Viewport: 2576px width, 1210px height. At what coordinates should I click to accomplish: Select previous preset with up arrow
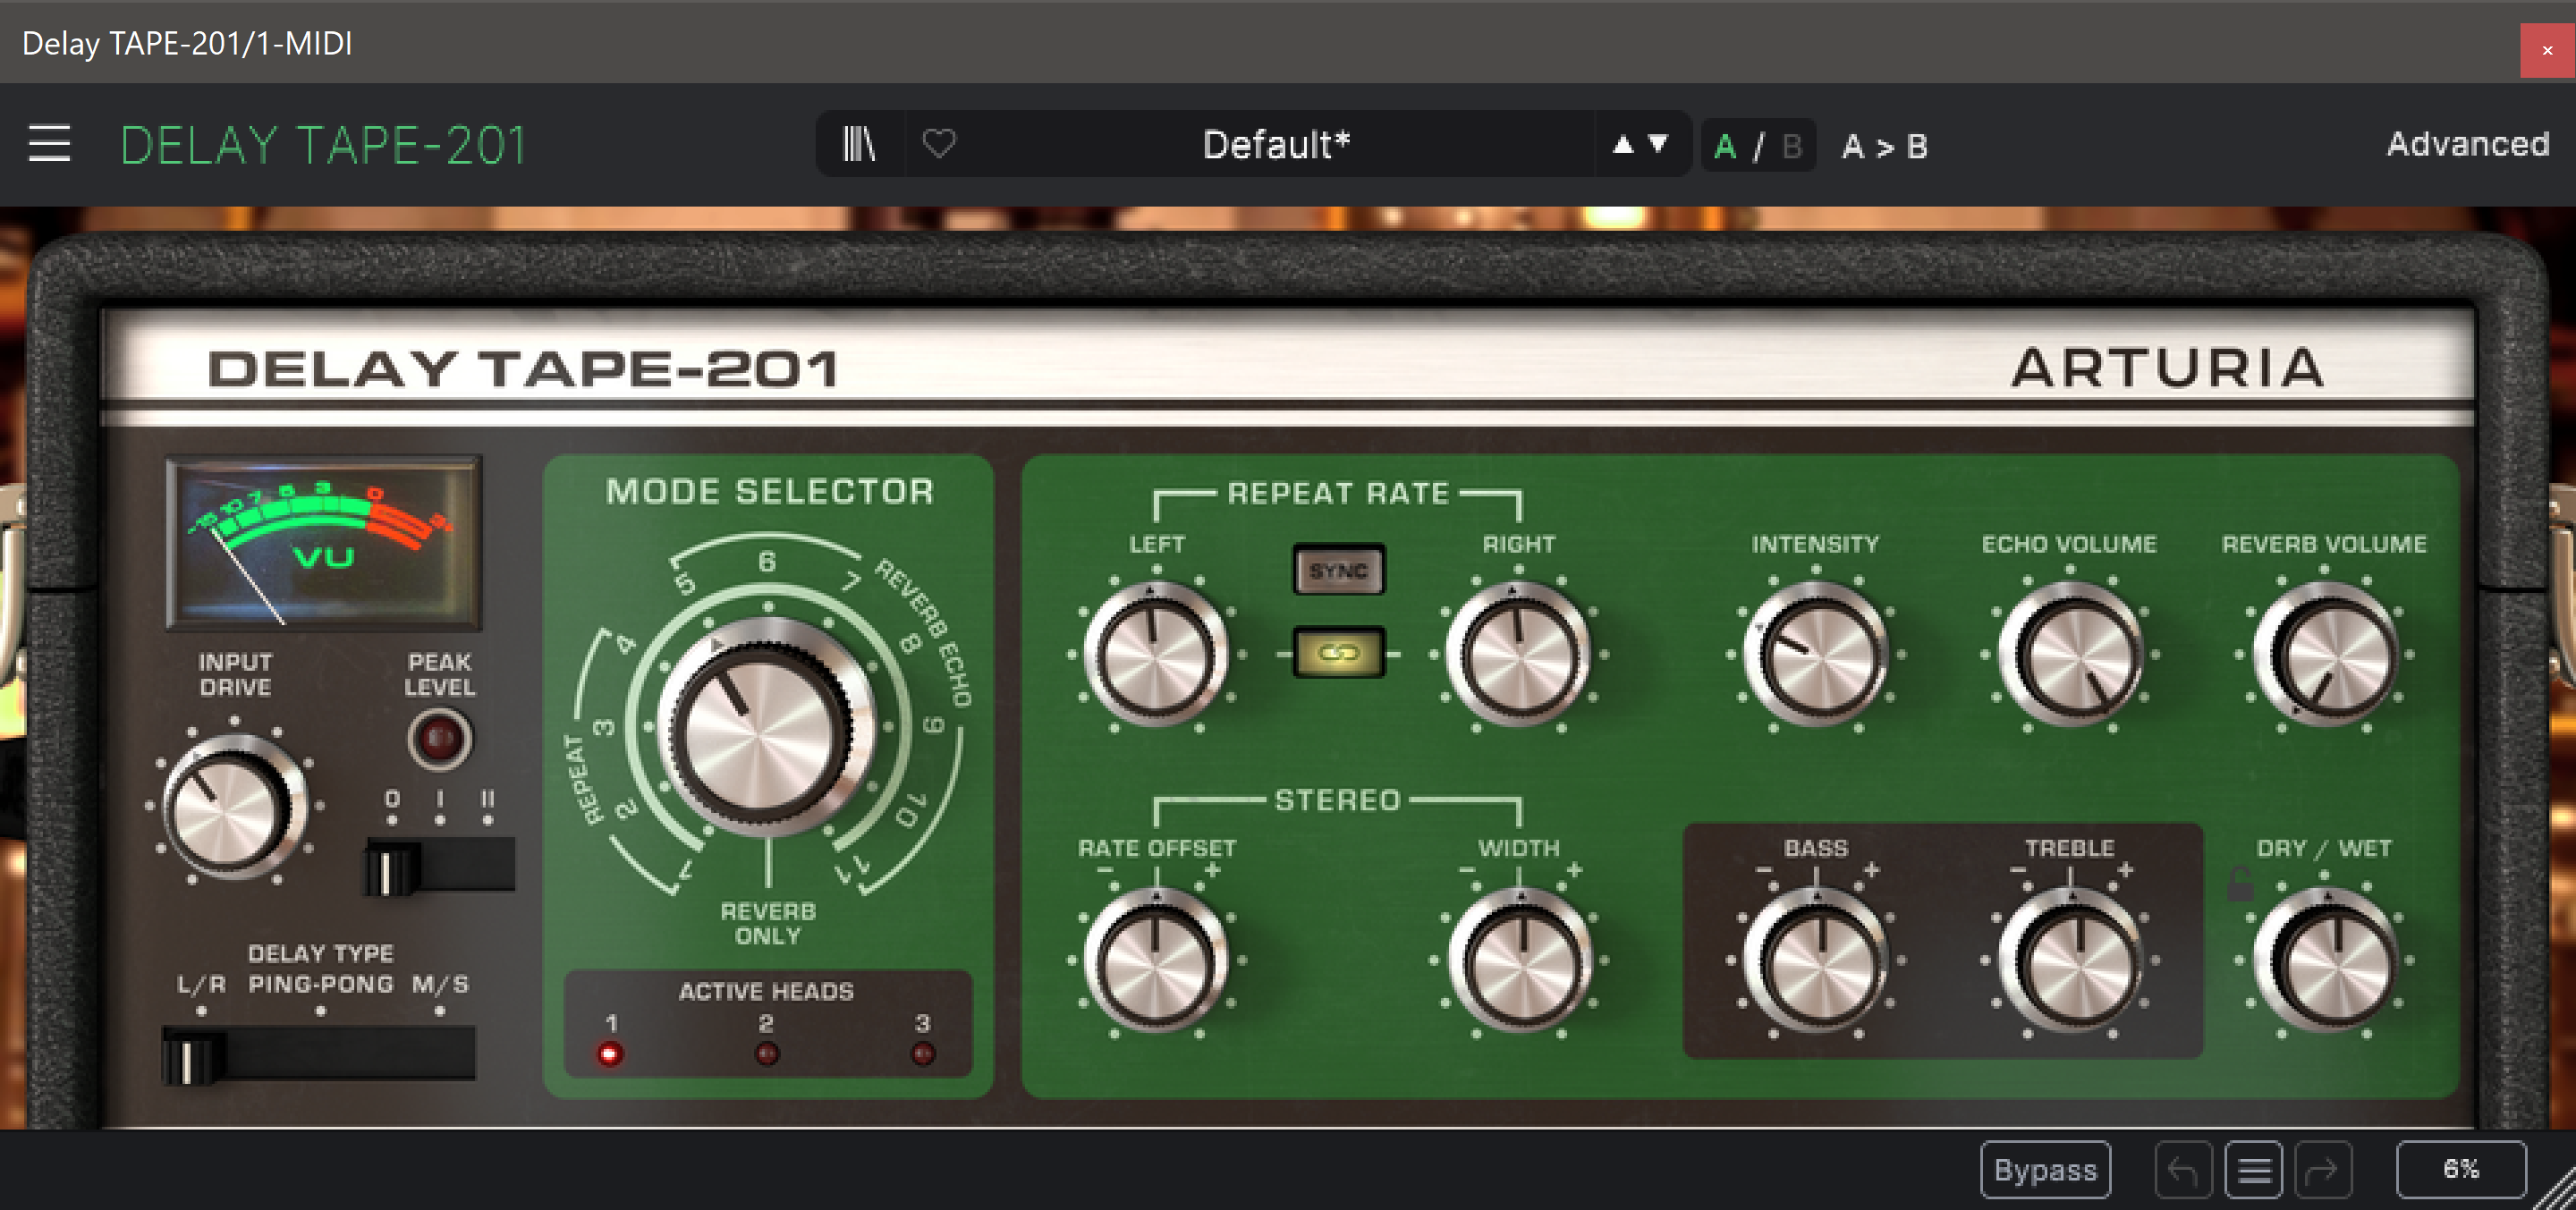click(1623, 144)
